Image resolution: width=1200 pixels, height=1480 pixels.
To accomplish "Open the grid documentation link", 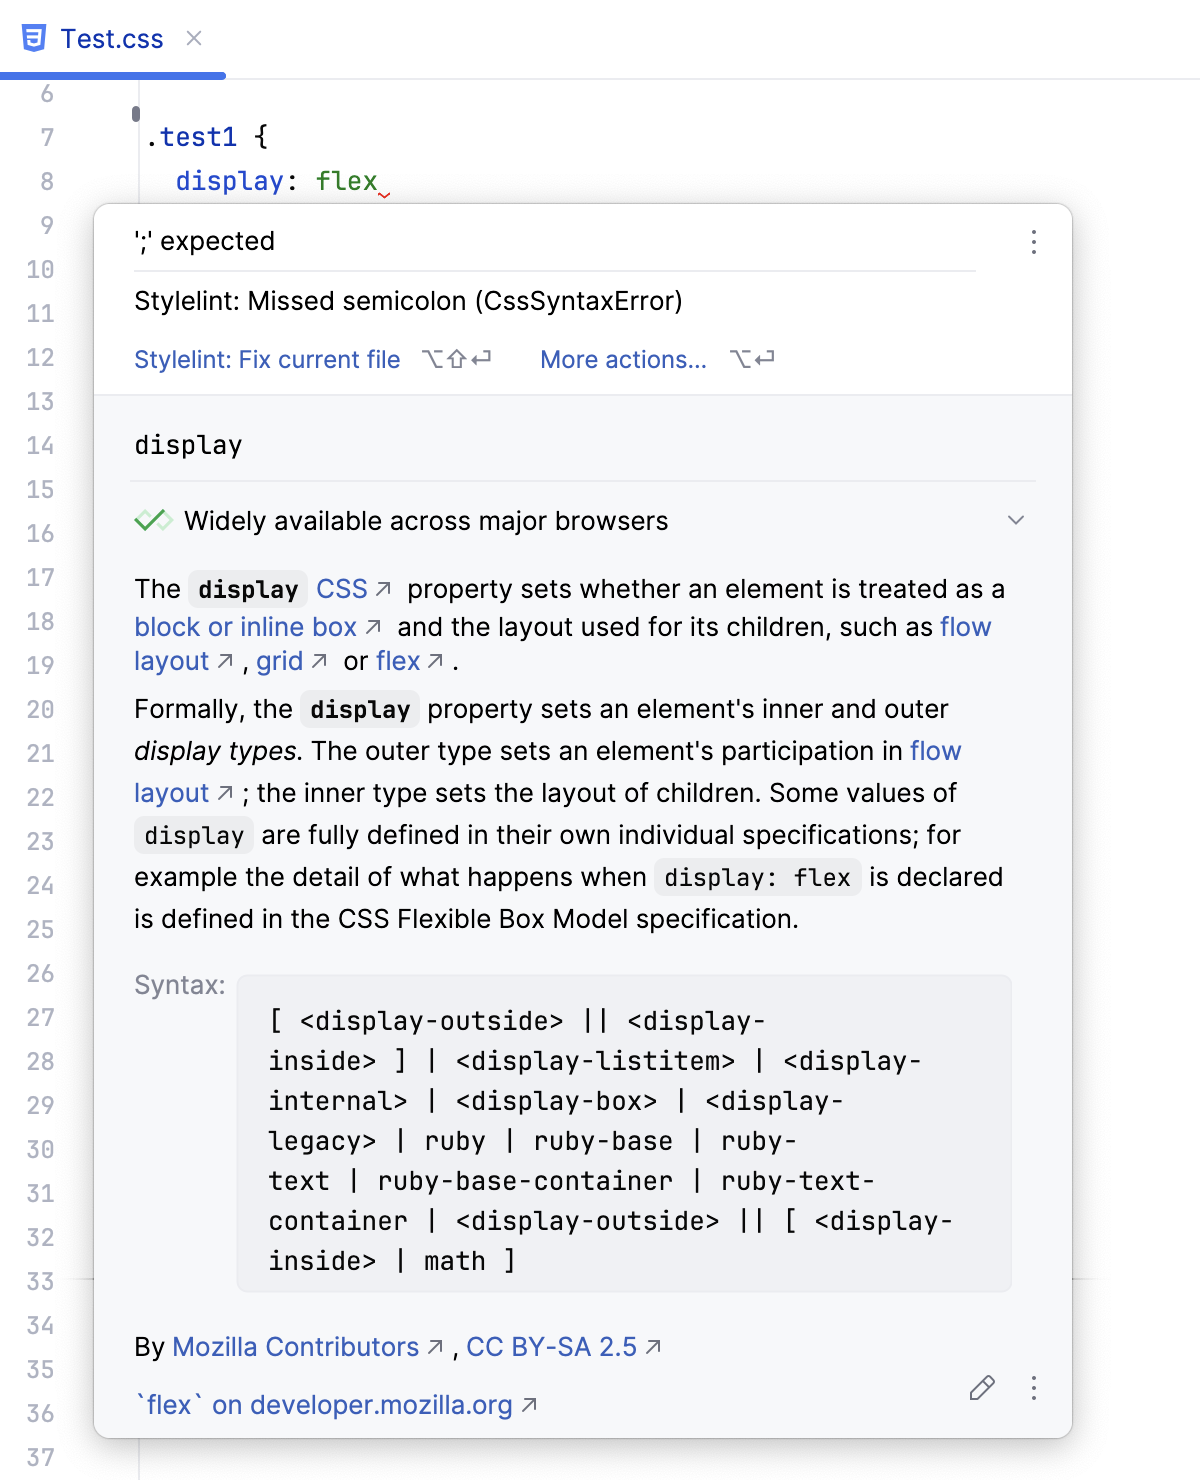I will click(x=279, y=661).
